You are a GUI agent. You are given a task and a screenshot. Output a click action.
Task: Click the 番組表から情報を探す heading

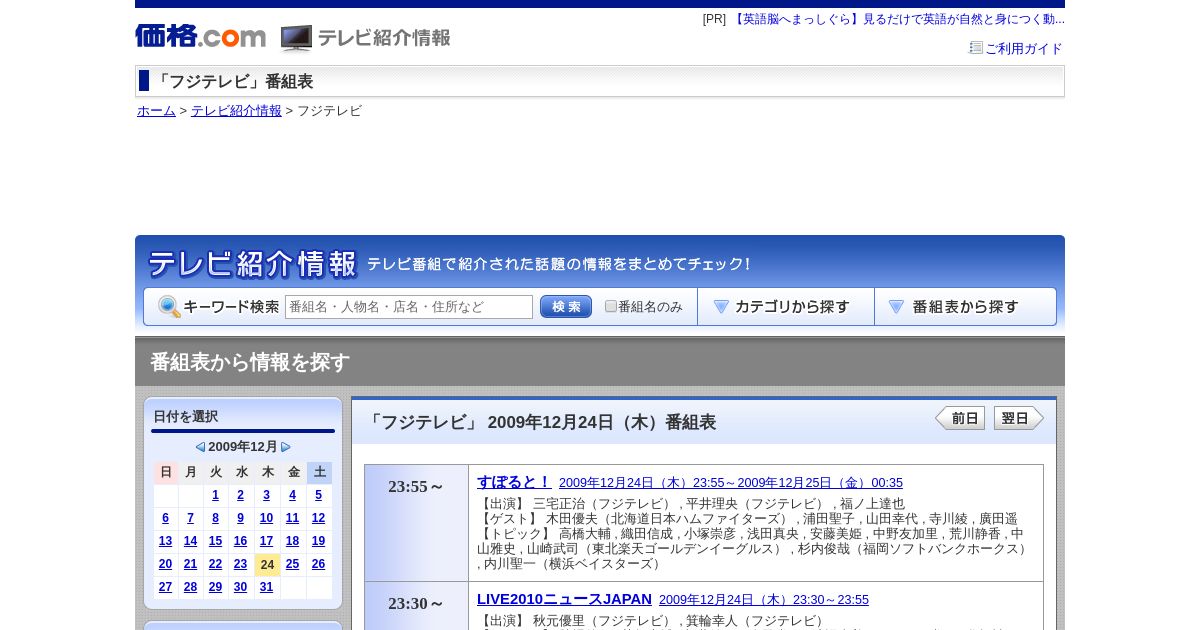(x=250, y=362)
